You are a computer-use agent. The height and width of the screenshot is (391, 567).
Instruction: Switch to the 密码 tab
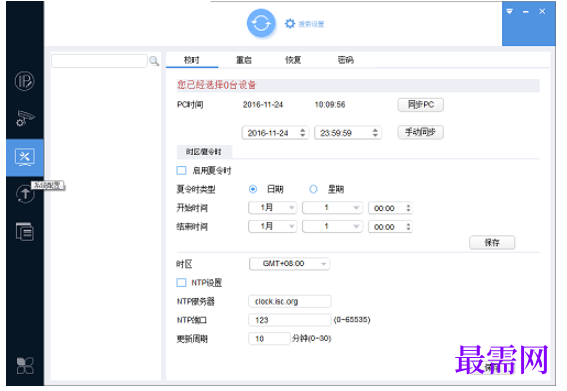point(345,60)
